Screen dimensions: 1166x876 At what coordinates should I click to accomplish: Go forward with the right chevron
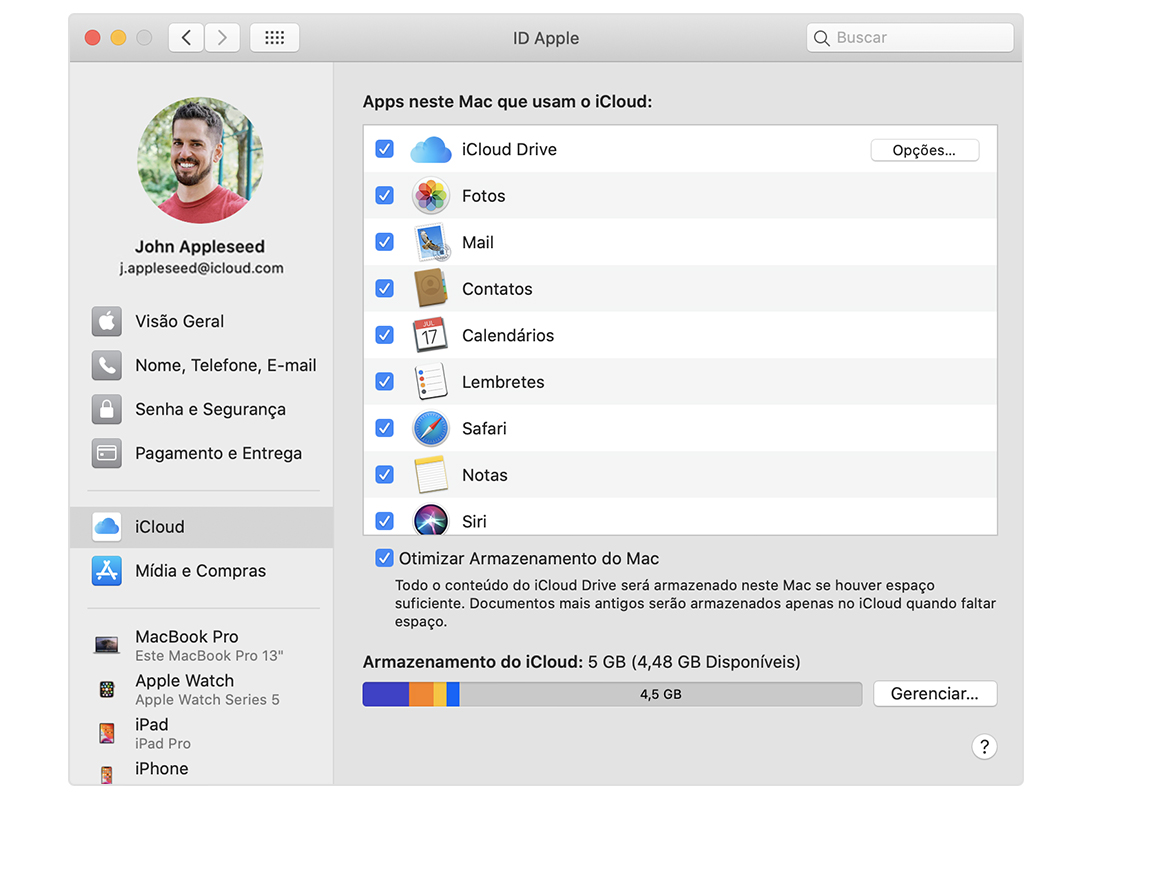(x=222, y=38)
